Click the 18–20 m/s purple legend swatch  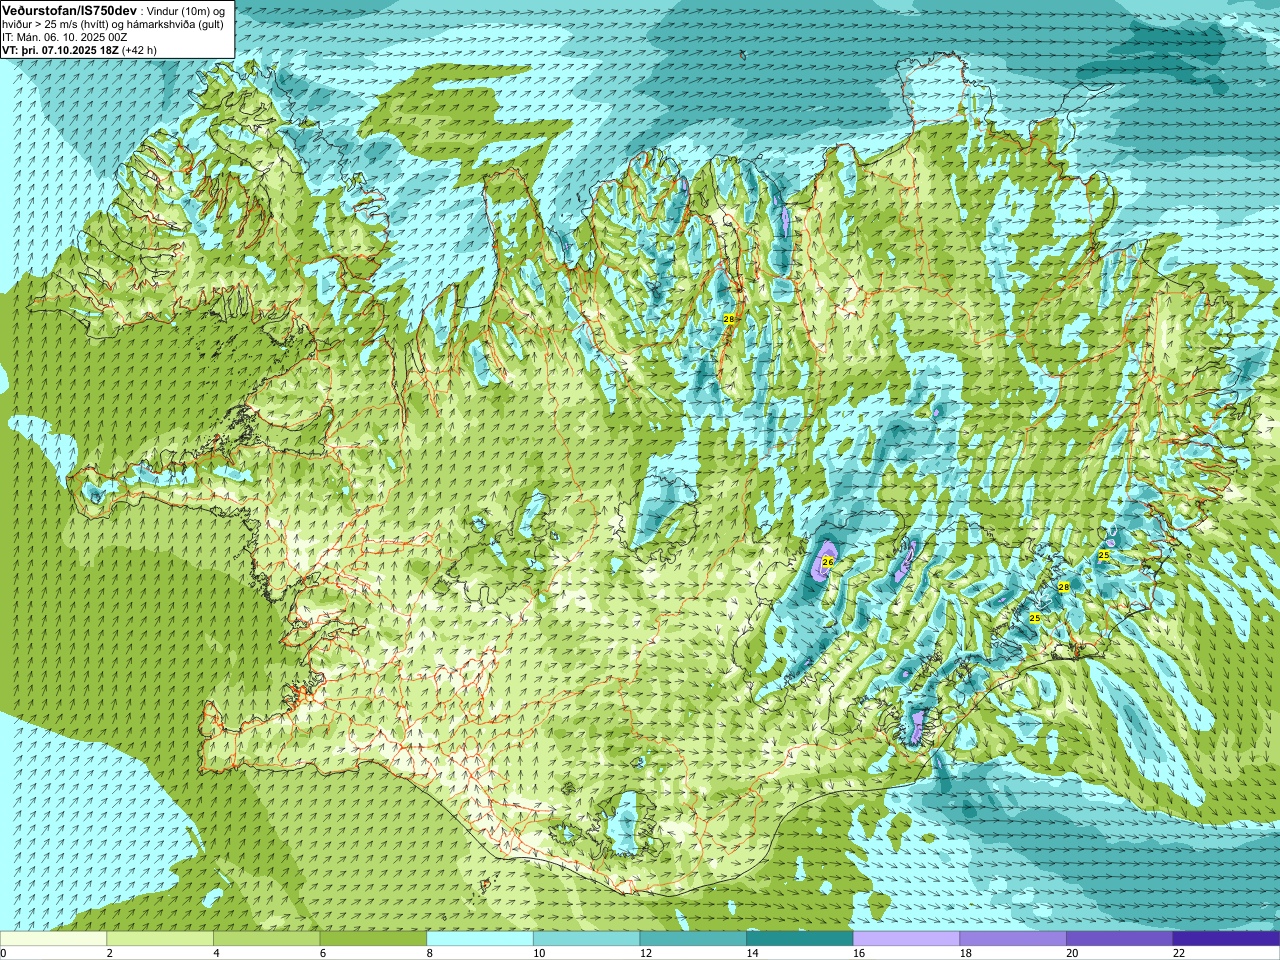[x=1013, y=939]
